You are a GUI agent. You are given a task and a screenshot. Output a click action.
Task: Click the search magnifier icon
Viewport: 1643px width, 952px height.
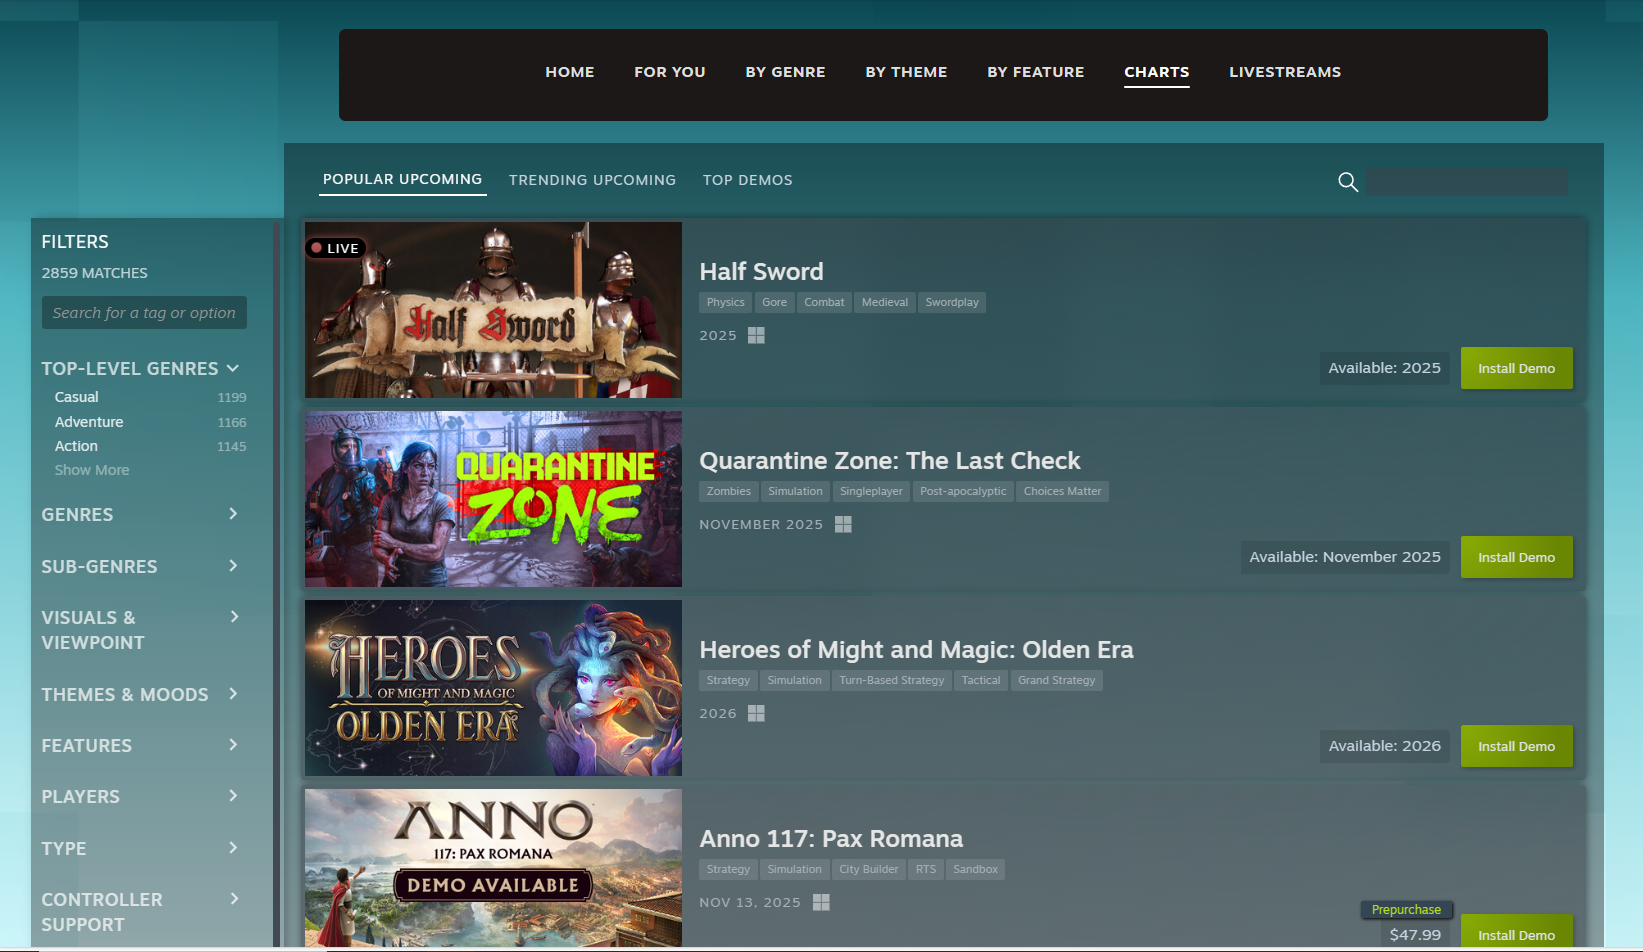[1348, 181]
